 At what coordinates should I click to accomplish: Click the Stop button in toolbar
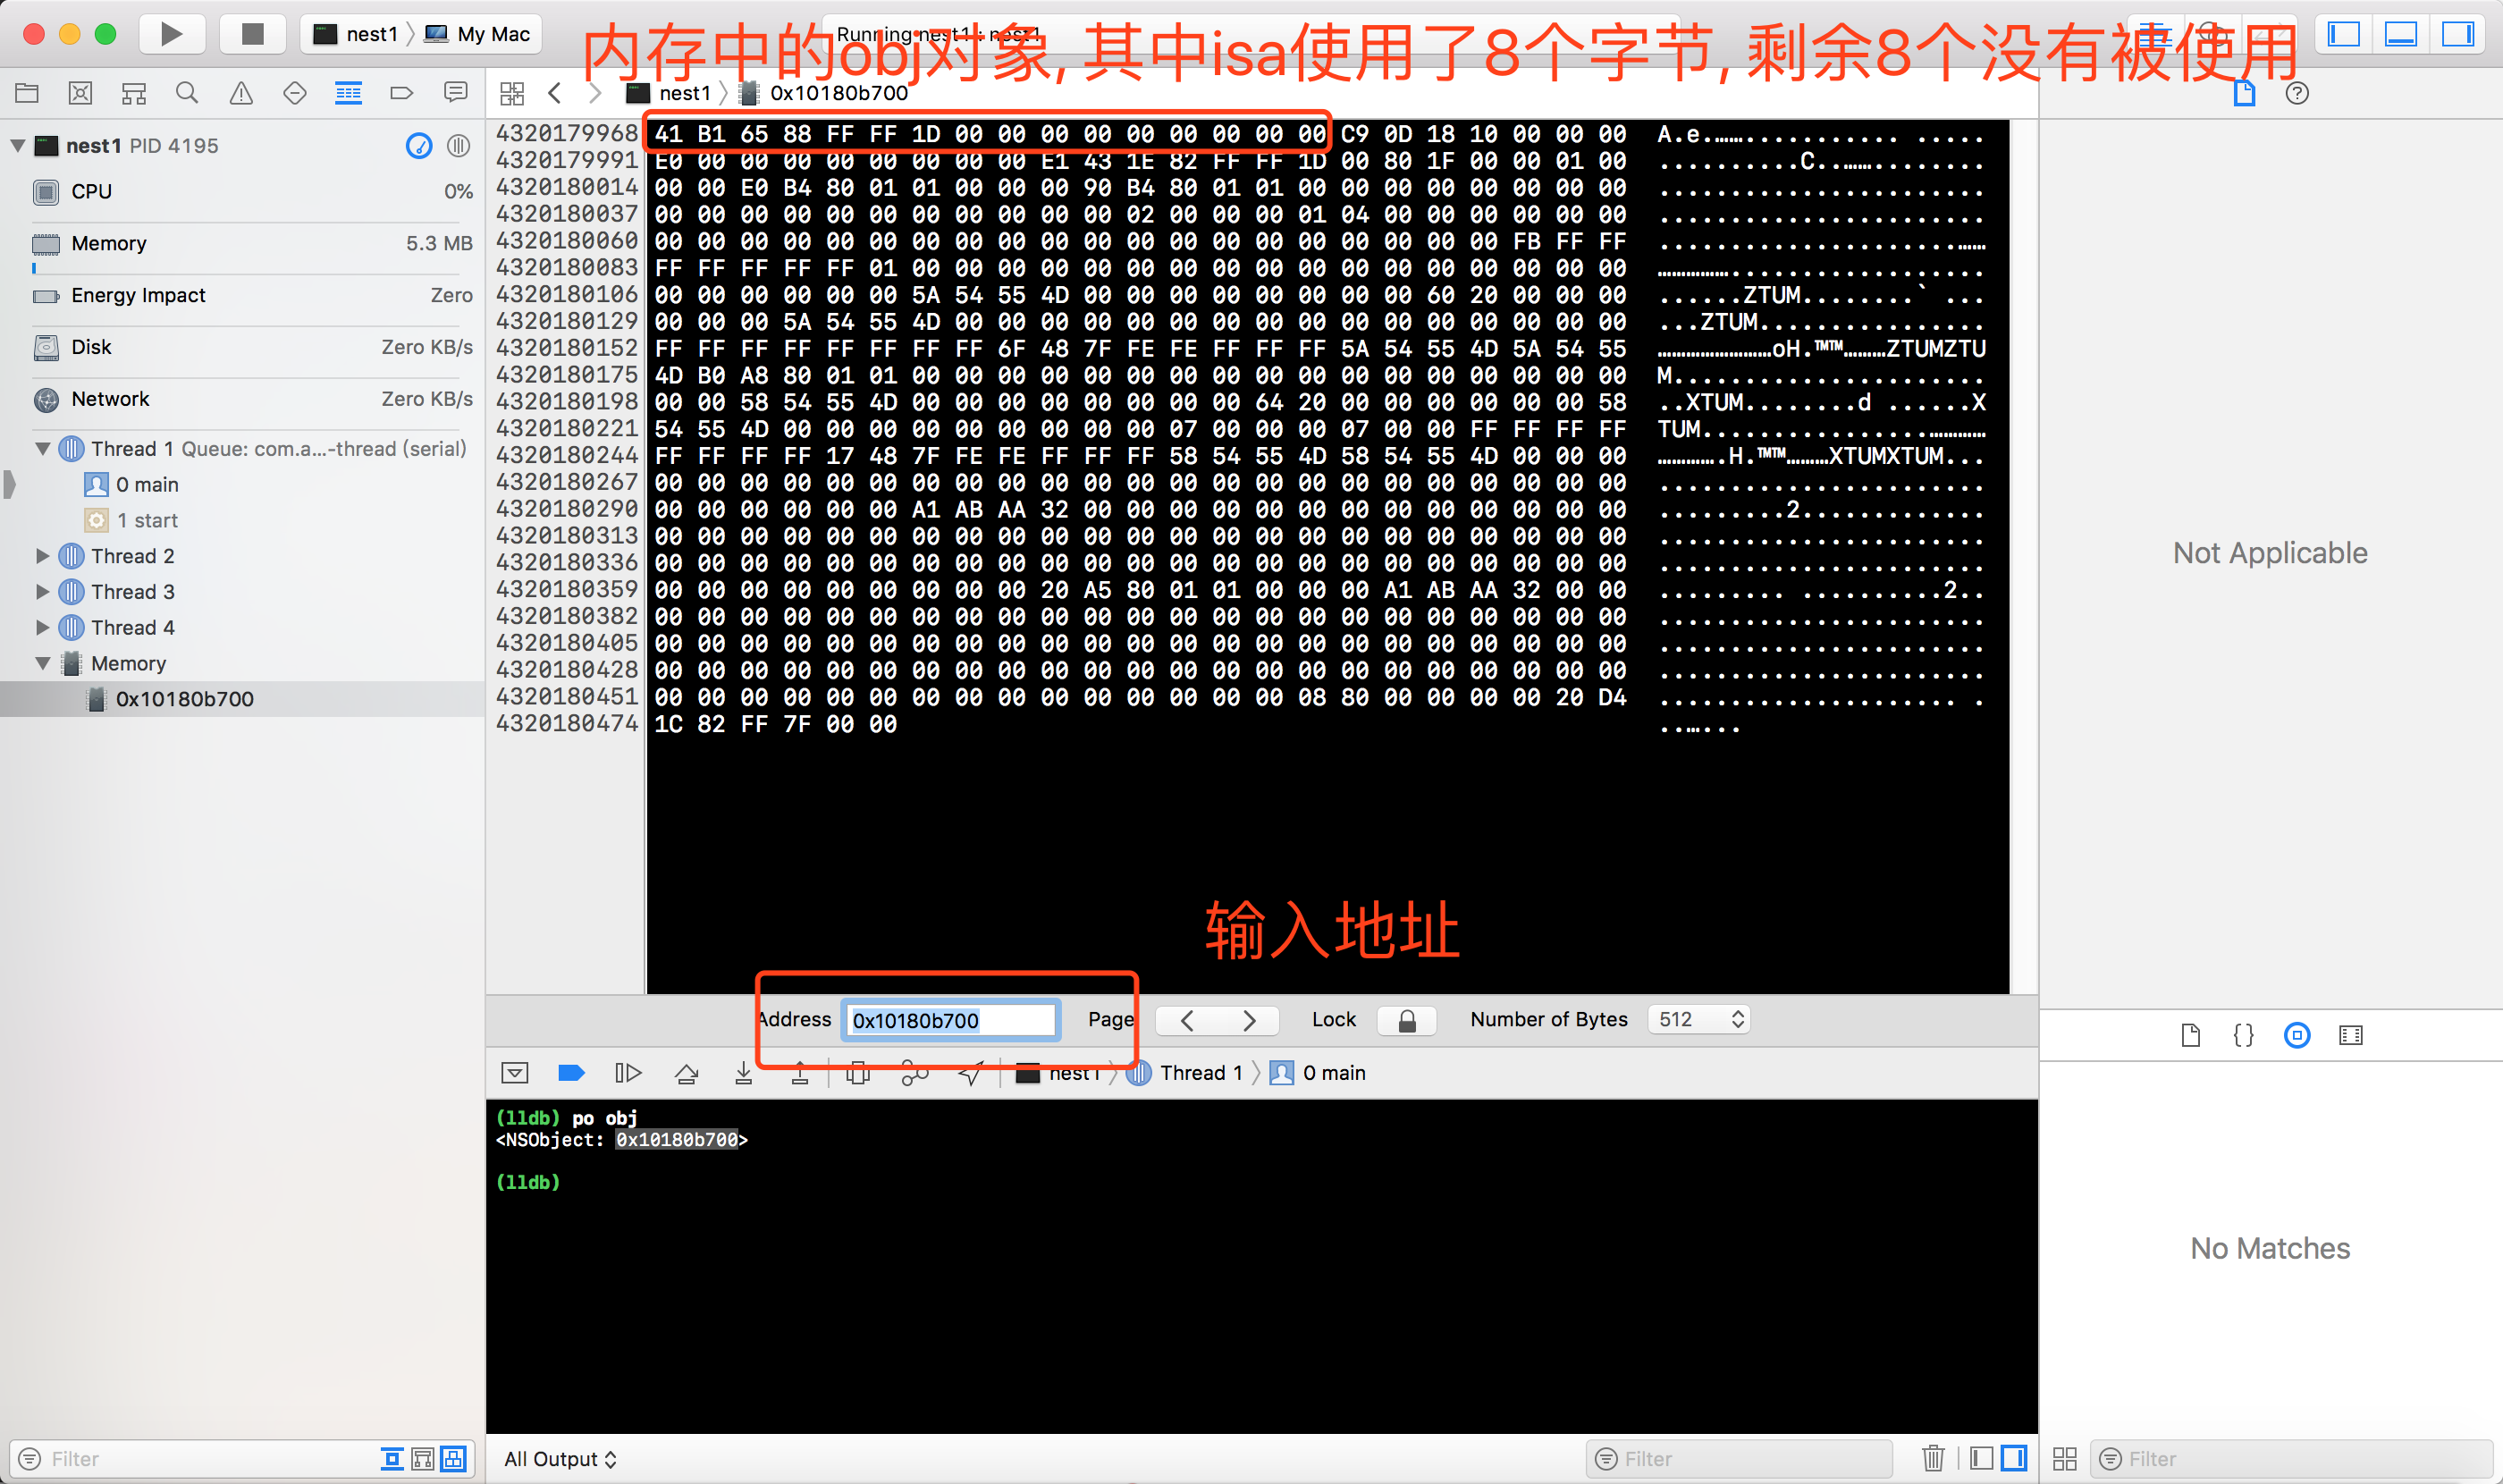click(252, 34)
